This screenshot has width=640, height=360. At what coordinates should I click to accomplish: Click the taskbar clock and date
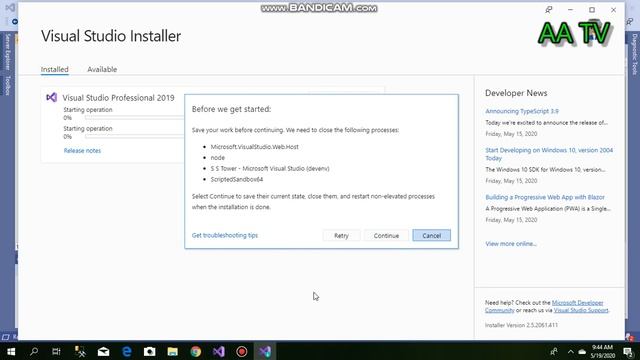point(602,351)
